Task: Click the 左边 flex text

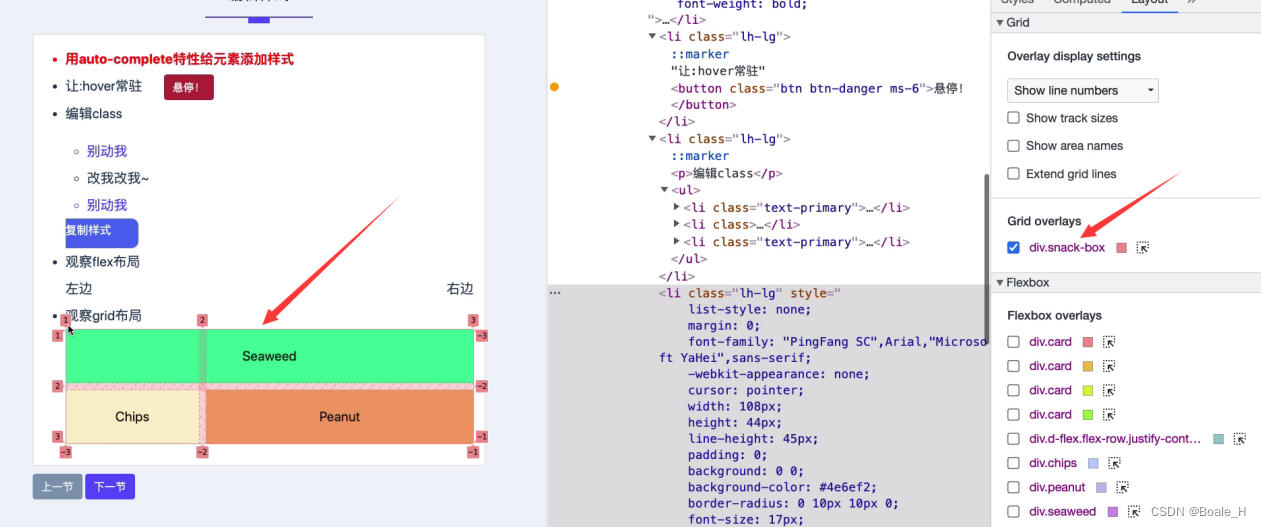Action: 79,289
